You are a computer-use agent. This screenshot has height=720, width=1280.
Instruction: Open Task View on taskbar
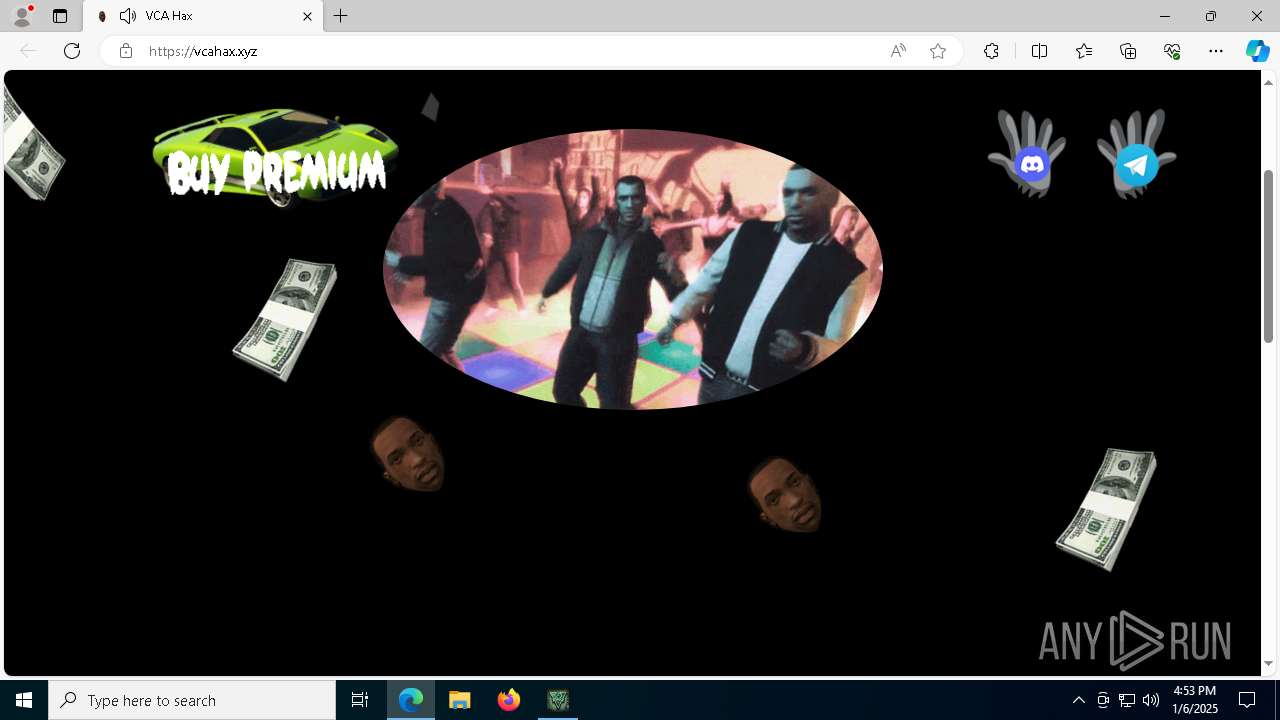pyautogui.click(x=360, y=700)
